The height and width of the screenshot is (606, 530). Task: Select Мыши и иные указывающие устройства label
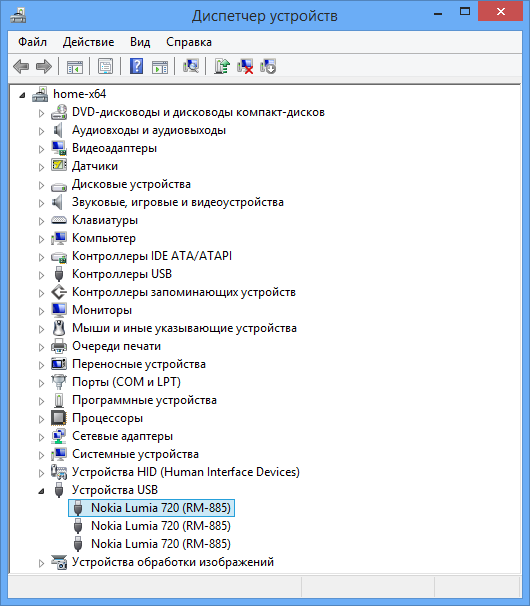click(x=184, y=328)
